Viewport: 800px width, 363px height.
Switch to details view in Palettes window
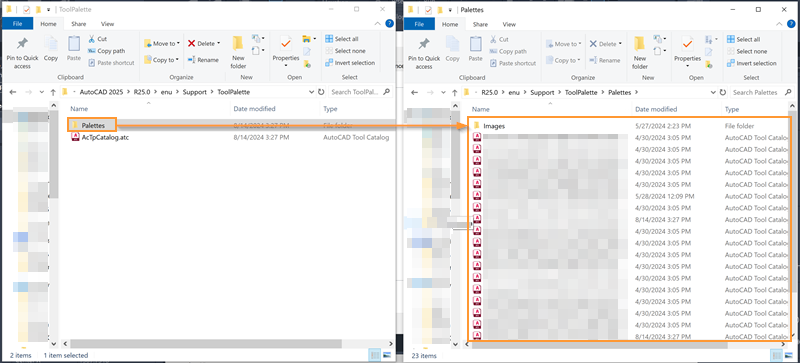pyautogui.click(x=776, y=355)
